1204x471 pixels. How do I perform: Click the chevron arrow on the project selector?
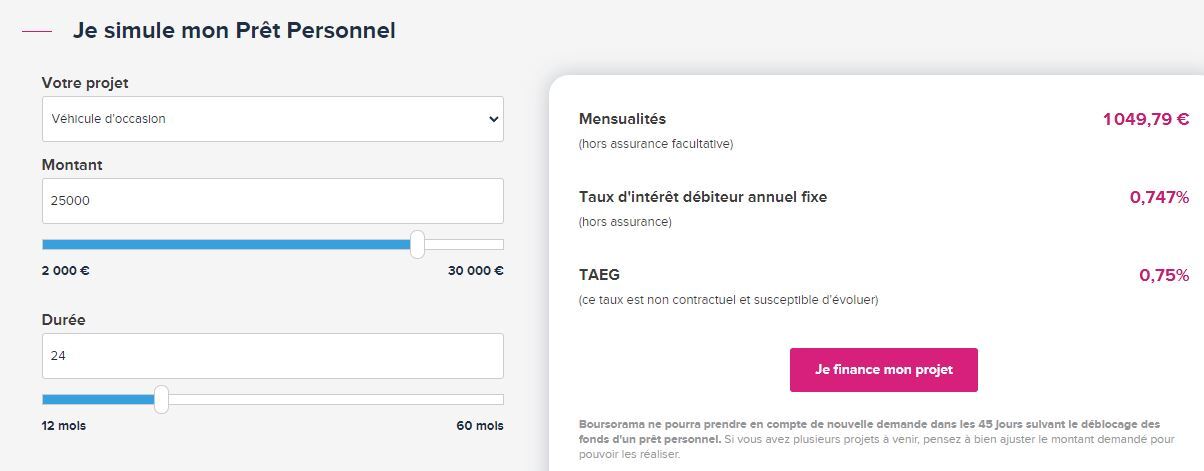tap(493, 119)
